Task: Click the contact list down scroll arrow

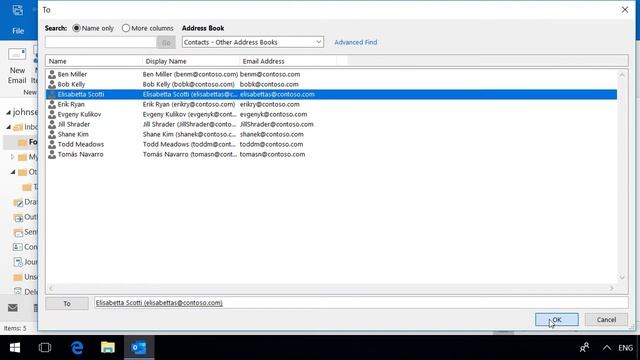Action: (x=622, y=278)
